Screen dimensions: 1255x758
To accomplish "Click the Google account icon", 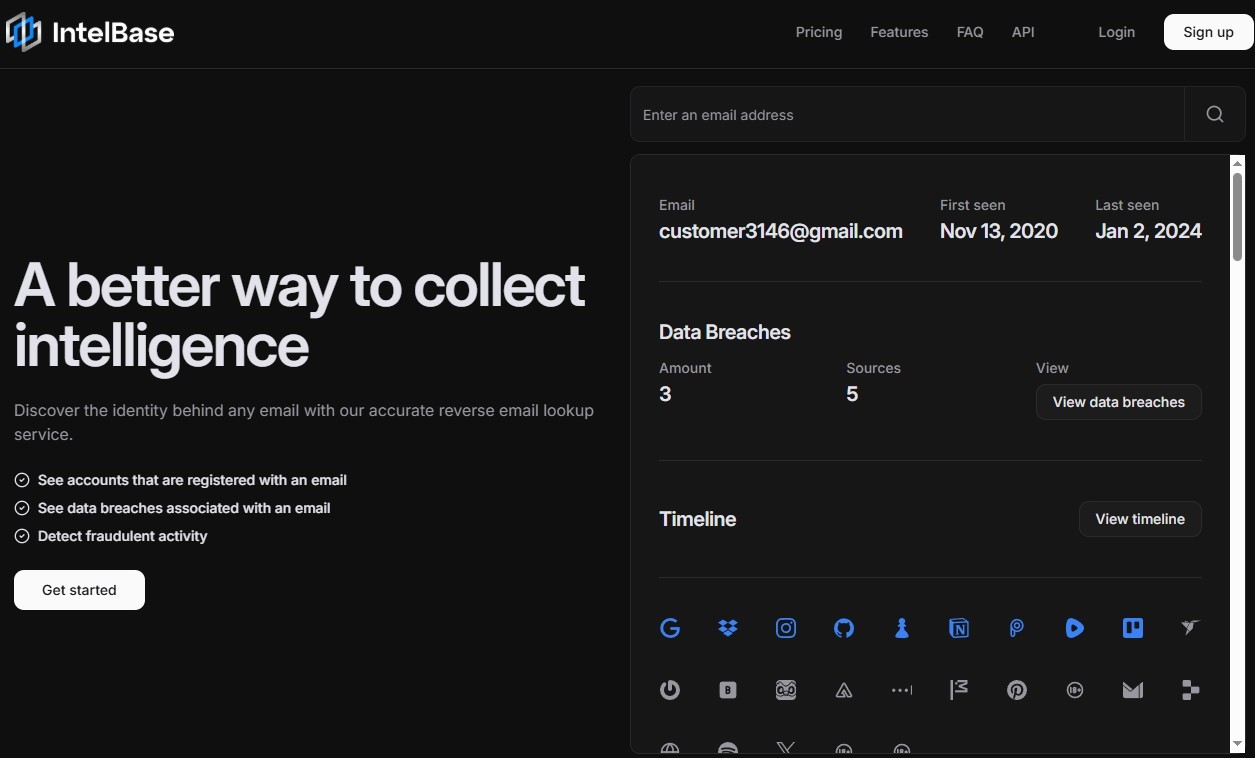I will point(670,628).
